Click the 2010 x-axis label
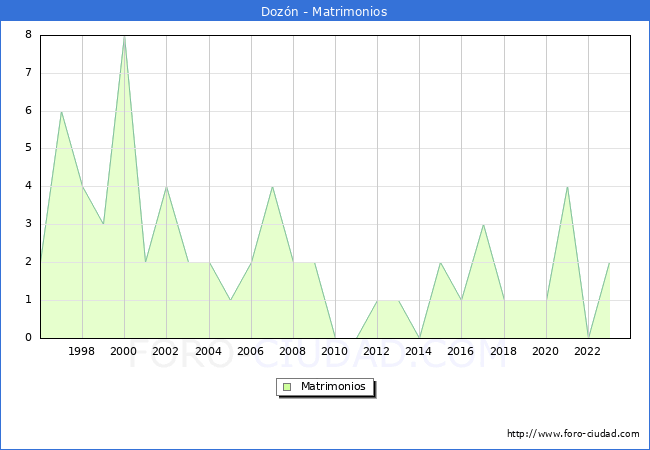The width and height of the screenshot is (650, 450). 335,351
